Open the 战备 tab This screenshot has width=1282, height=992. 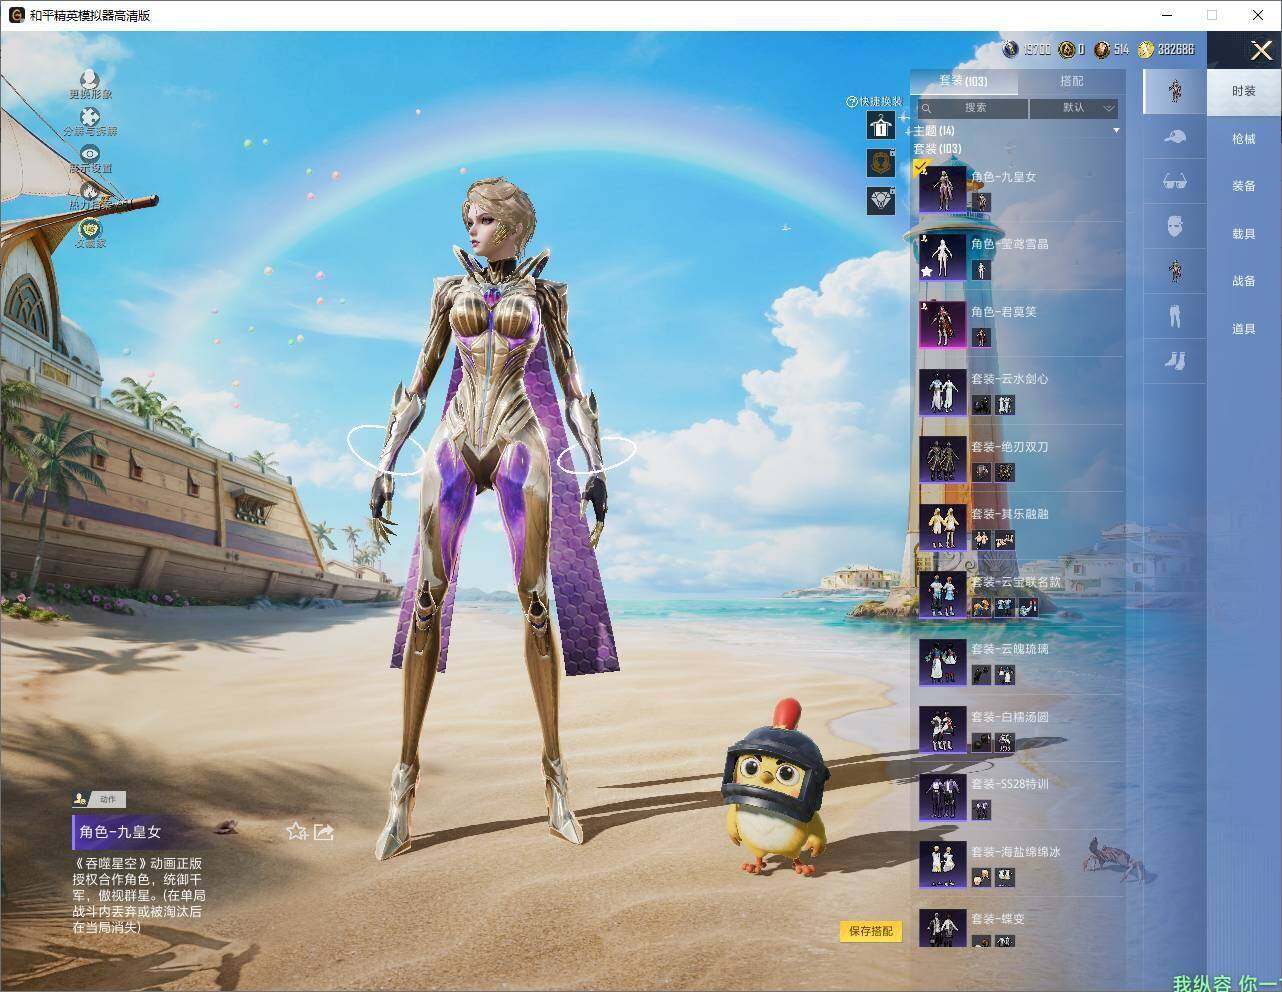pos(1244,281)
